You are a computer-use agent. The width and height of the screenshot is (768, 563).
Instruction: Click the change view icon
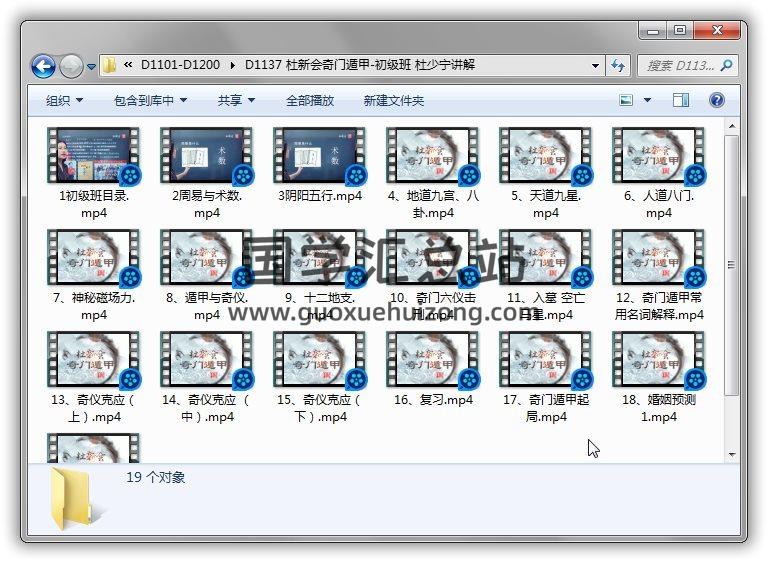point(626,100)
